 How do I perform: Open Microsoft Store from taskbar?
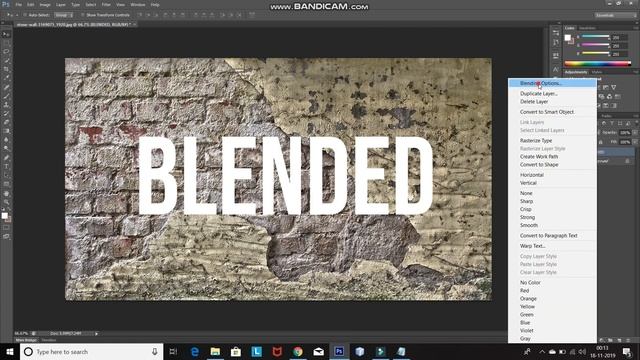coord(236,351)
